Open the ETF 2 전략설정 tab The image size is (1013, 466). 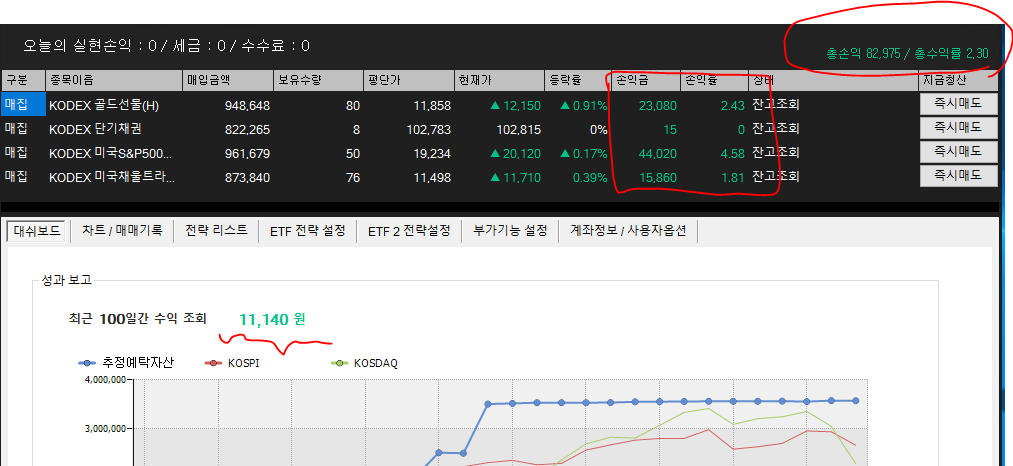(x=409, y=231)
